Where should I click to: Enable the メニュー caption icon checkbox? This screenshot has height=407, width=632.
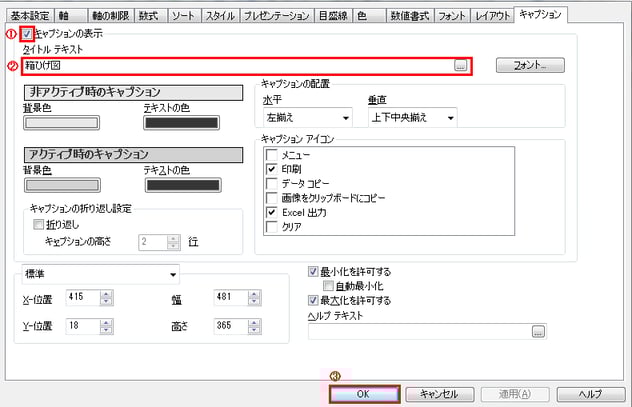pyautogui.click(x=272, y=155)
